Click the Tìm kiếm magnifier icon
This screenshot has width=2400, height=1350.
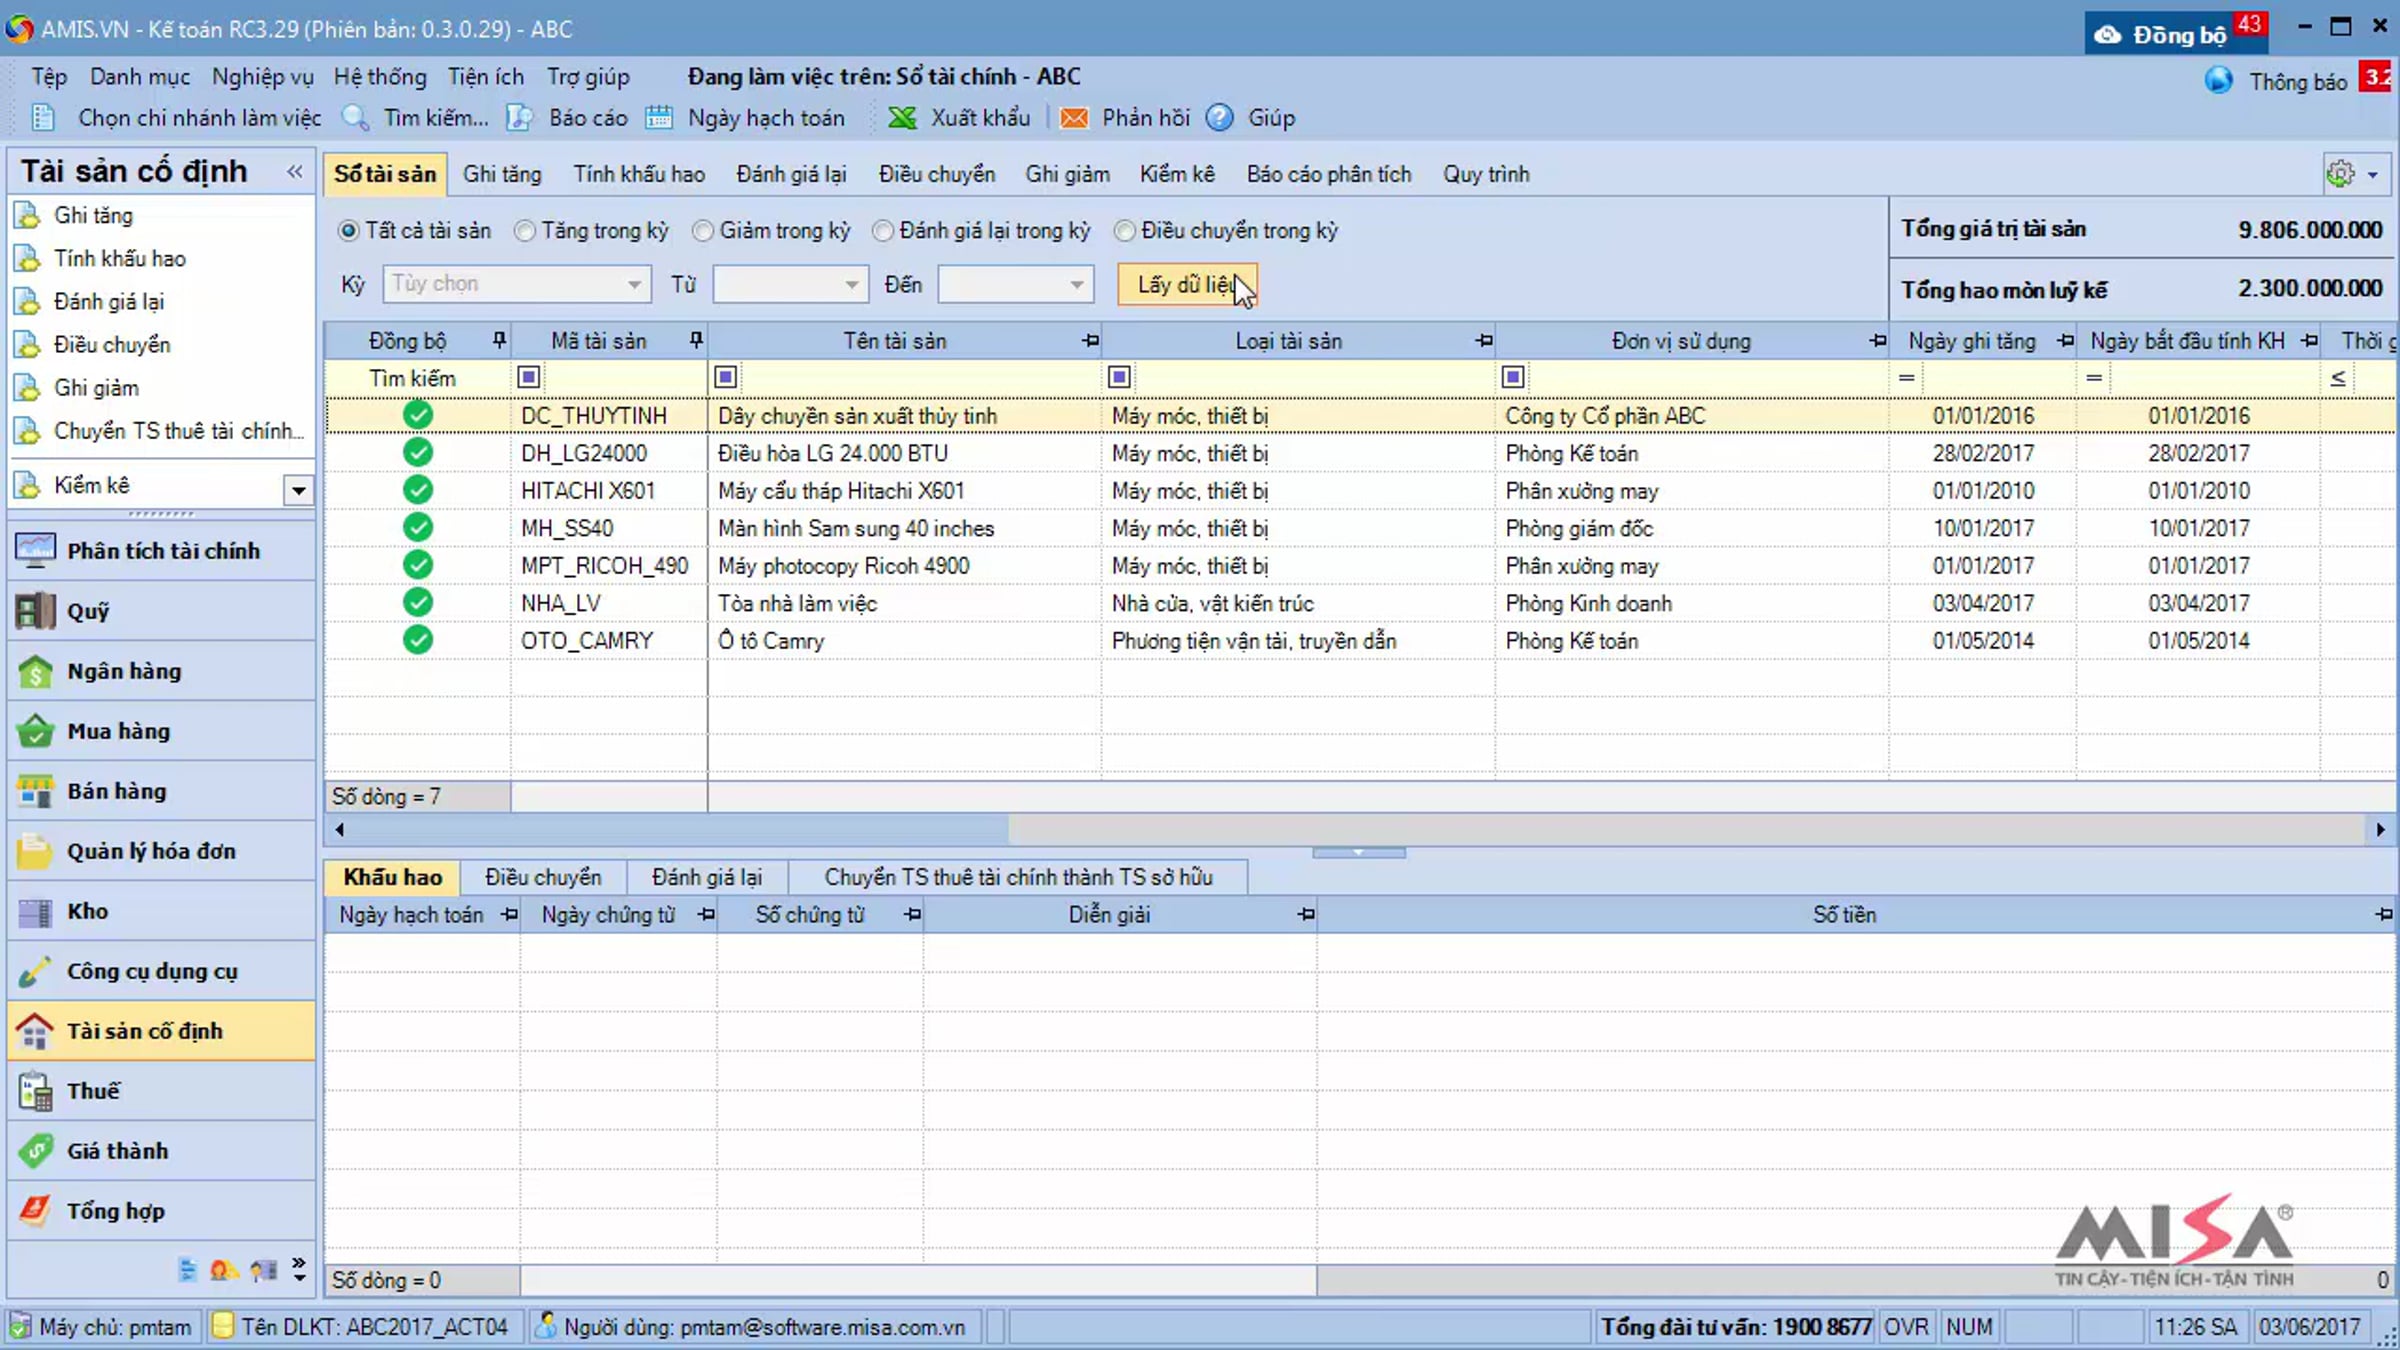[x=356, y=118]
